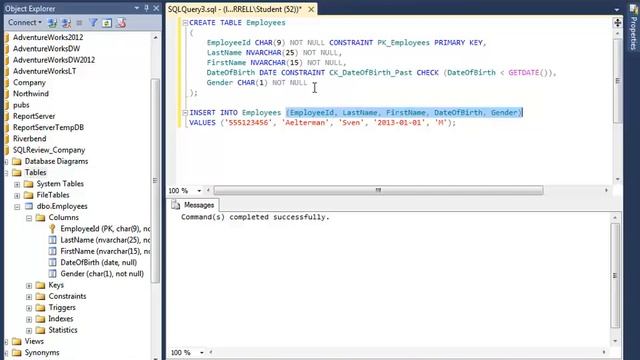The width and height of the screenshot is (640, 360).
Task: Expand the Triggers folder
Action: point(29,308)
